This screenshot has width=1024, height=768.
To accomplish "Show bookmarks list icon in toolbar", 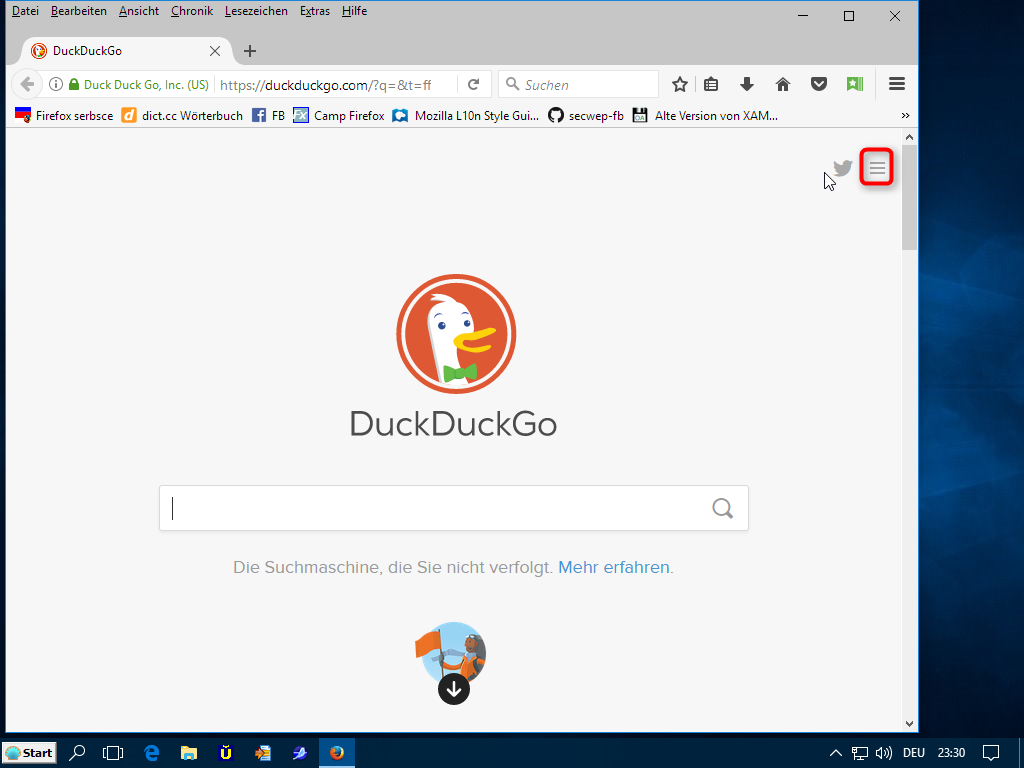I will click(x=711, y=84).
